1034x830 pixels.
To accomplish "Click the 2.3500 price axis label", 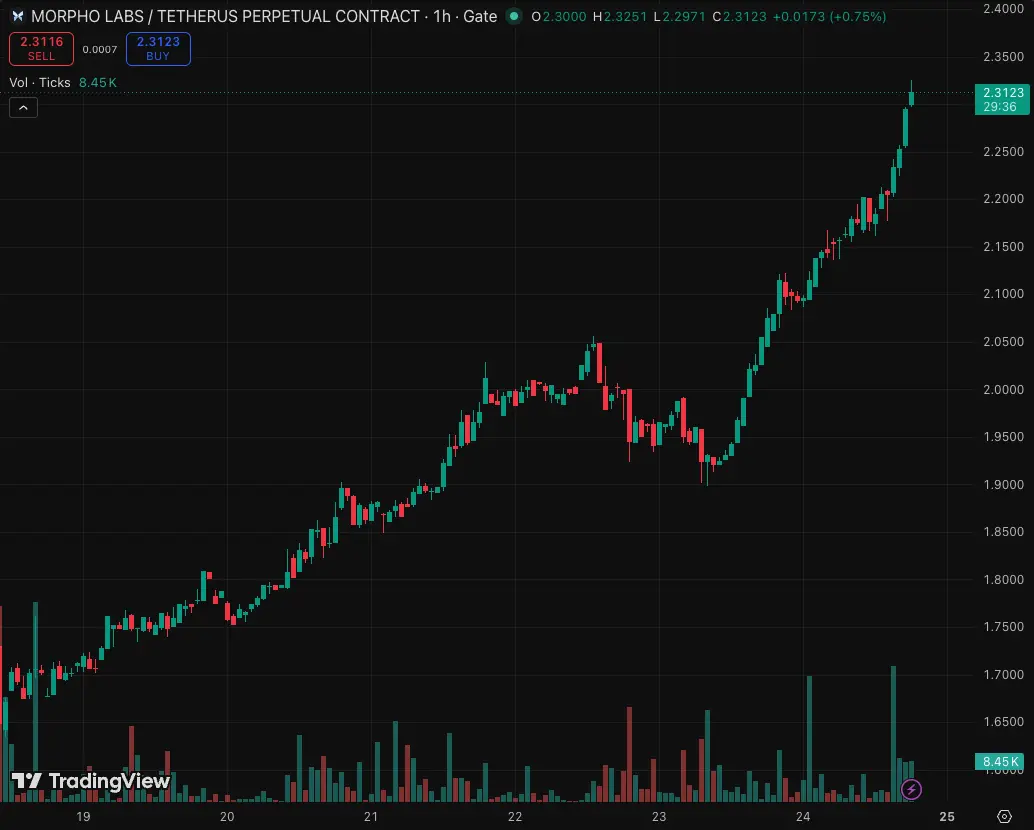I will point(1003,57).
